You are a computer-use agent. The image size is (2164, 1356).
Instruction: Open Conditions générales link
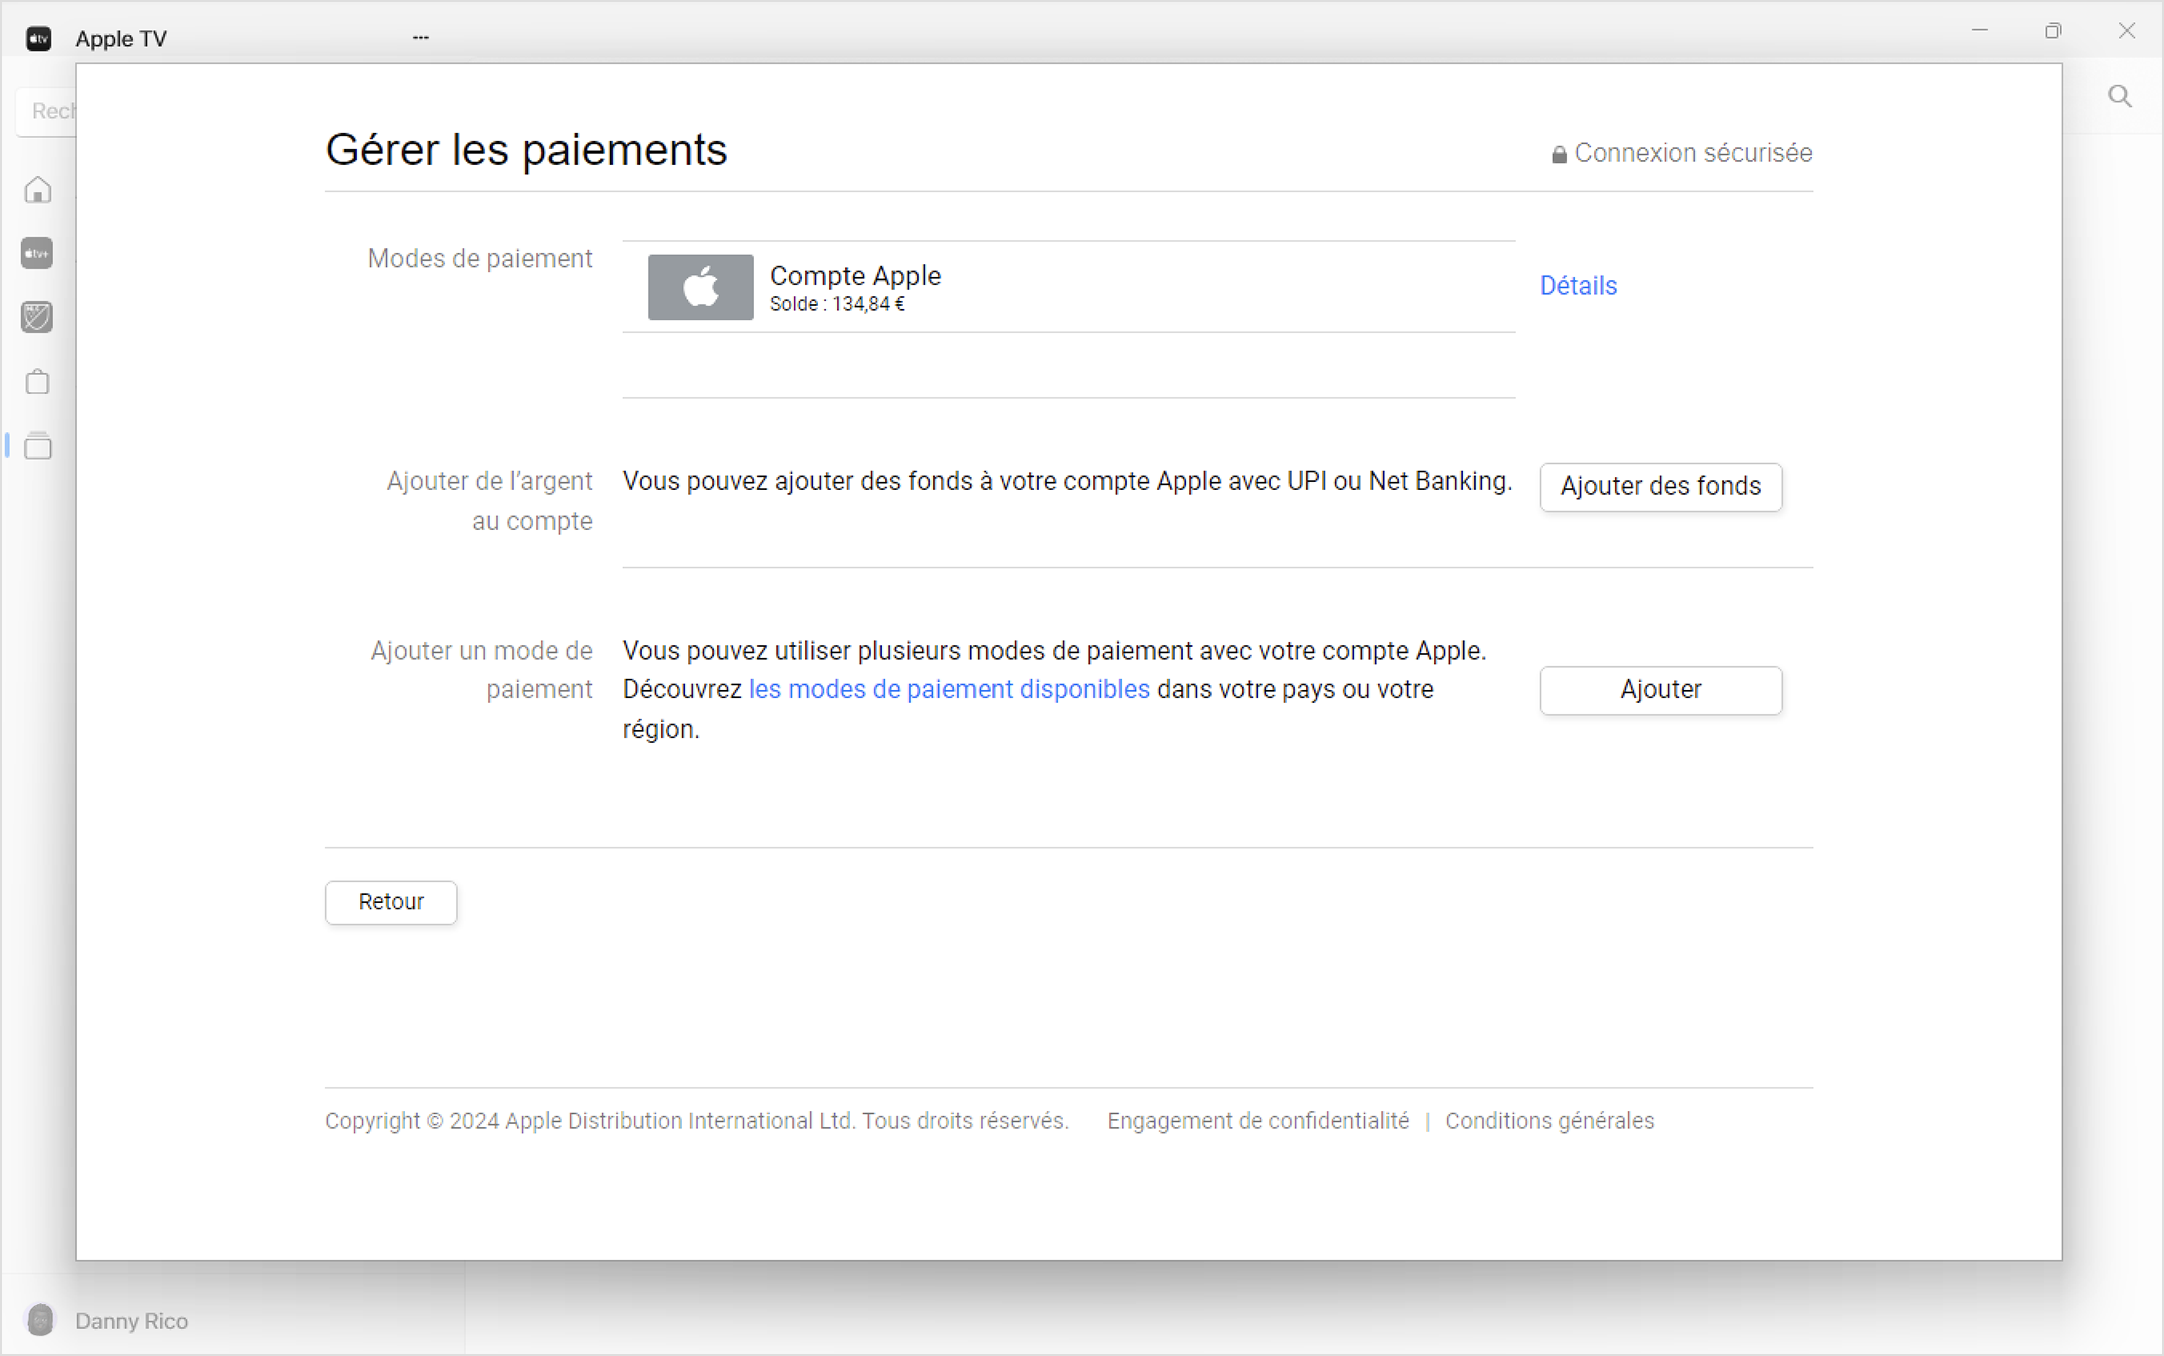(1549, 1121)
